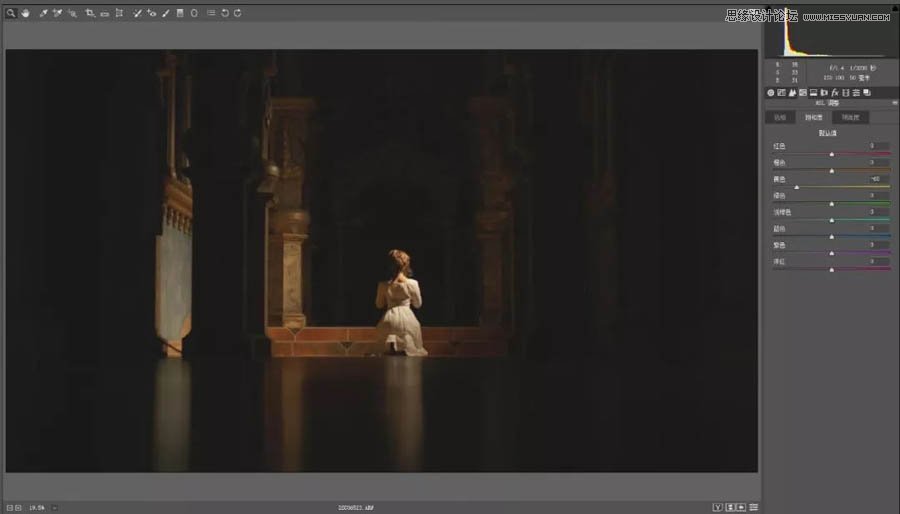
Task: Select the Crop tool
Action: [x=90, y=13]
